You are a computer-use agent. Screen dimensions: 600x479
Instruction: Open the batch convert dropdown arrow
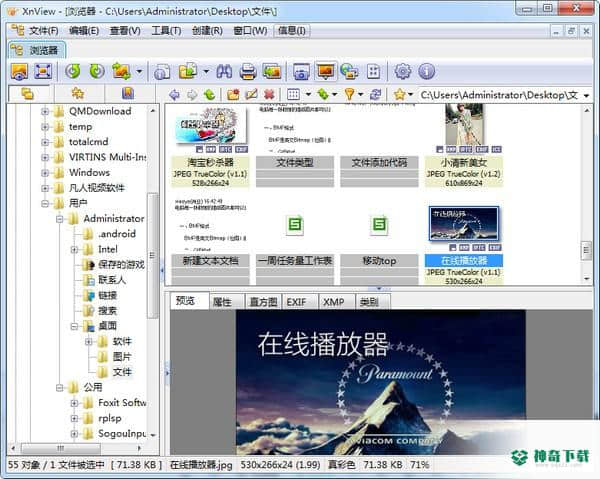point(206,72)
